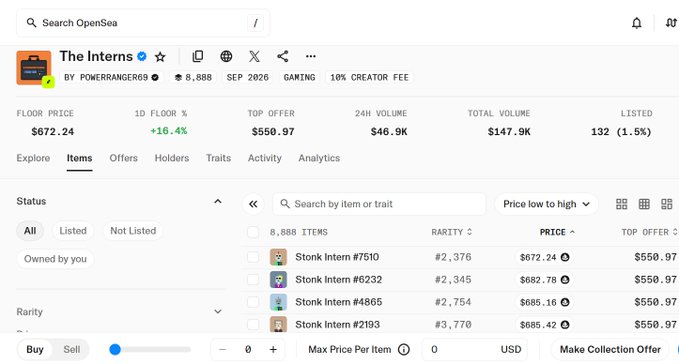Focus the Search by item or trait field
The height and width of the screenshot is (364, 679).
click(379, 204)
